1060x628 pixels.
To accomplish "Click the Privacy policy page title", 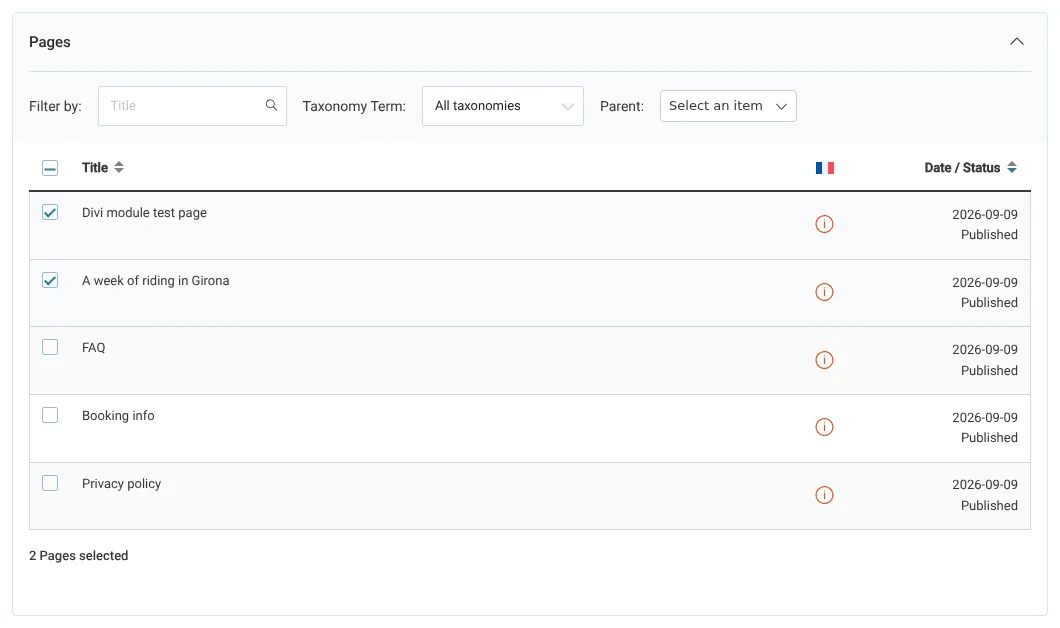I will pyautogui.click(x=122, y=483).
